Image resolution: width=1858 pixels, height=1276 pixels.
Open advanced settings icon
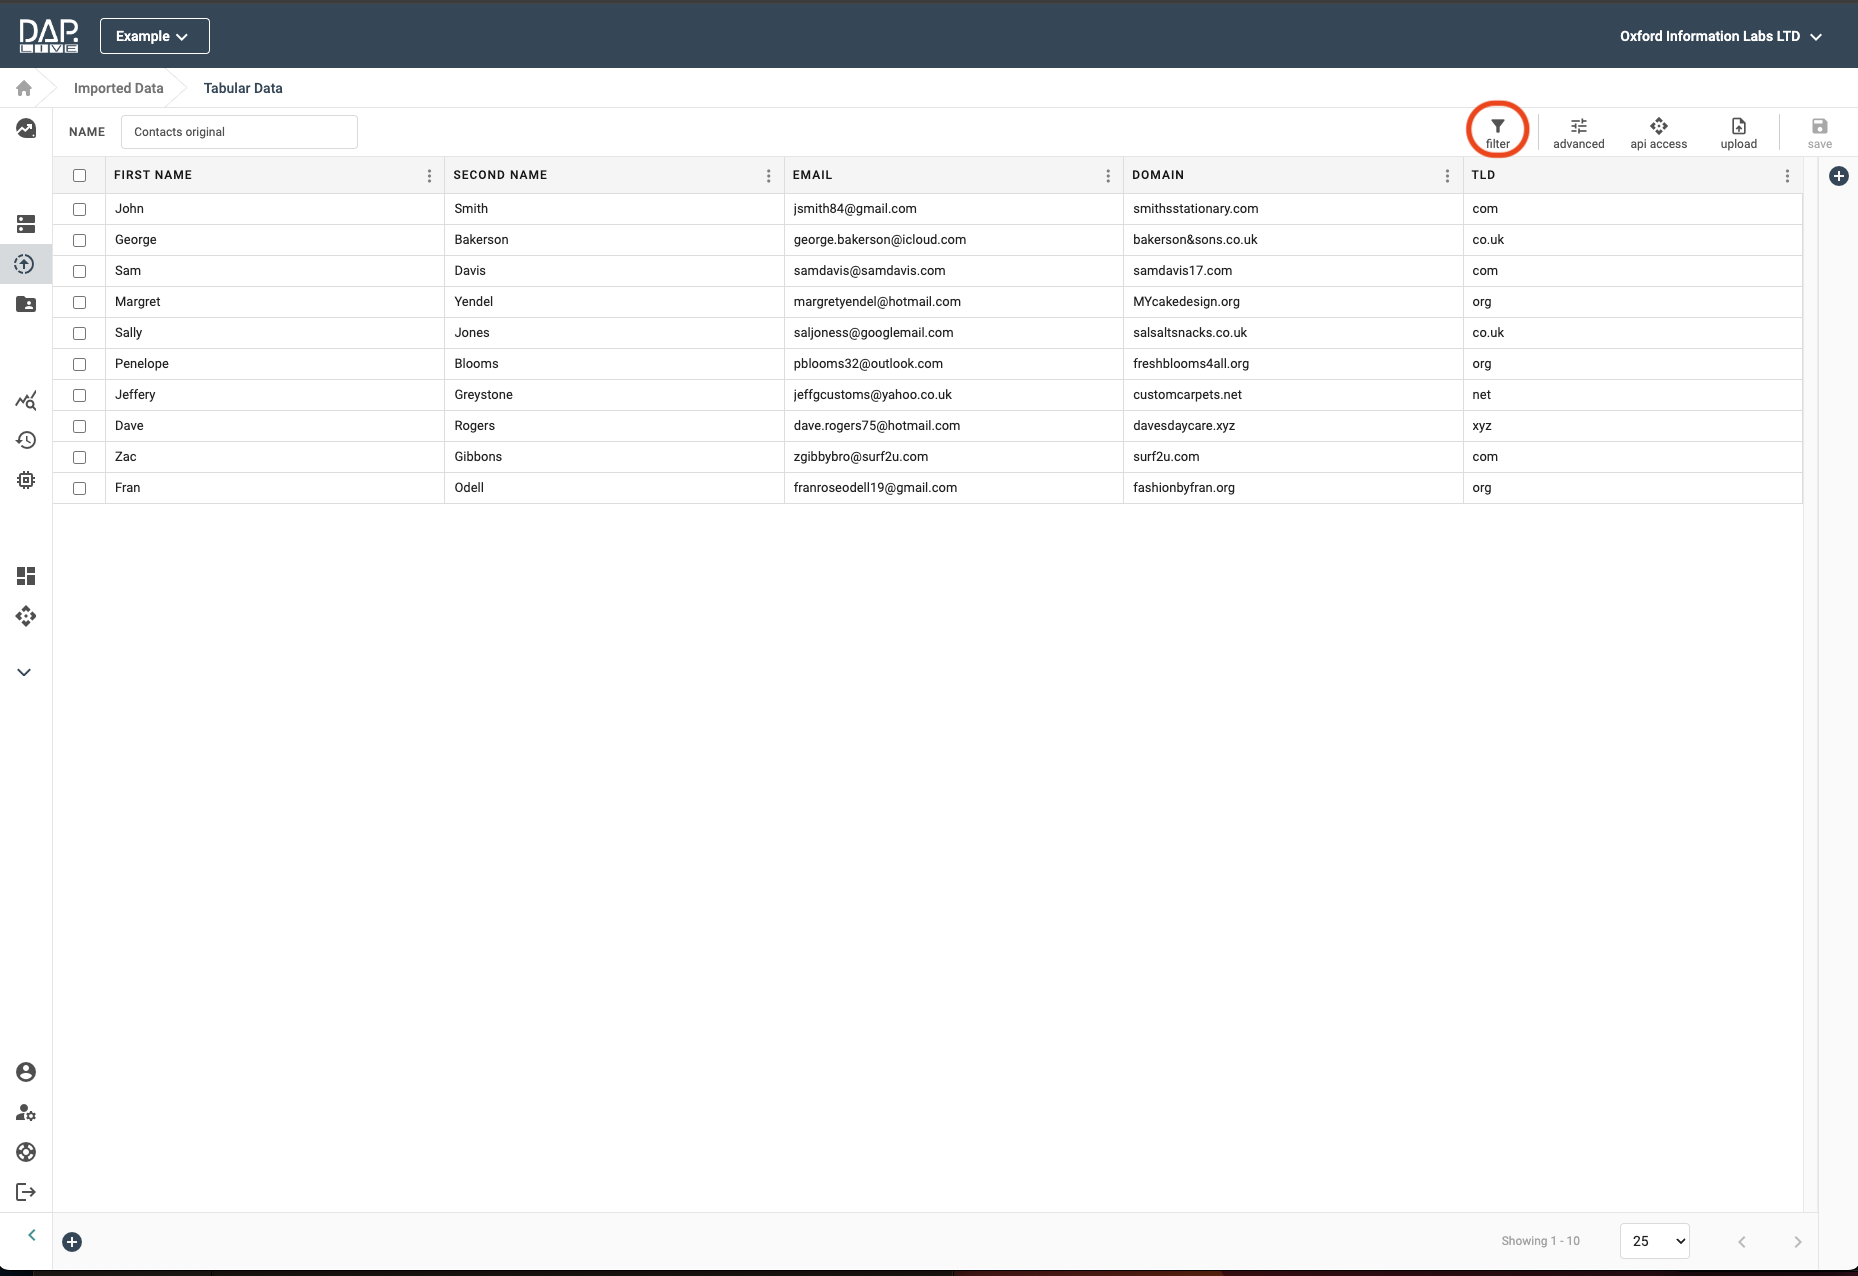[1578, 131]
